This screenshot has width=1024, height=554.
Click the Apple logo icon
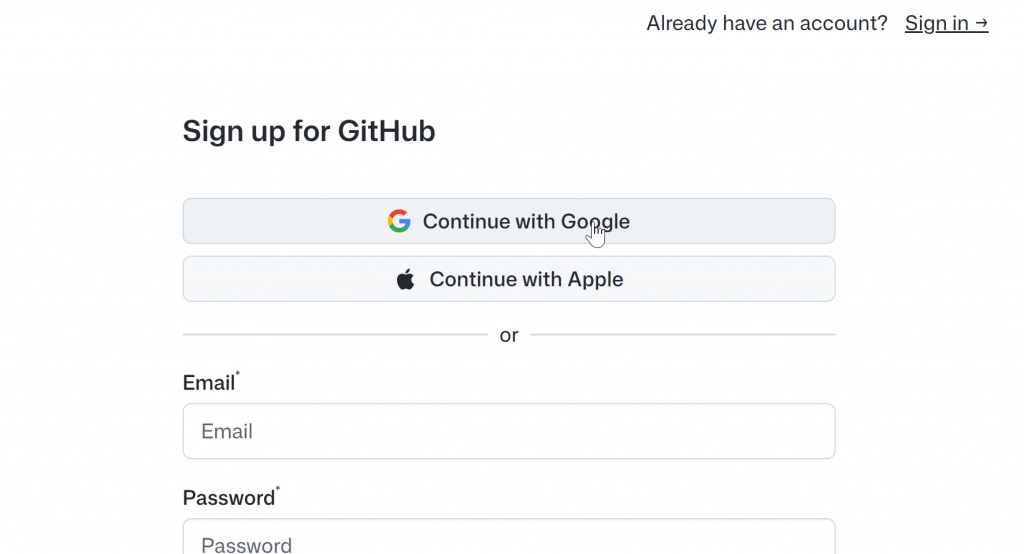coord(405,279)
